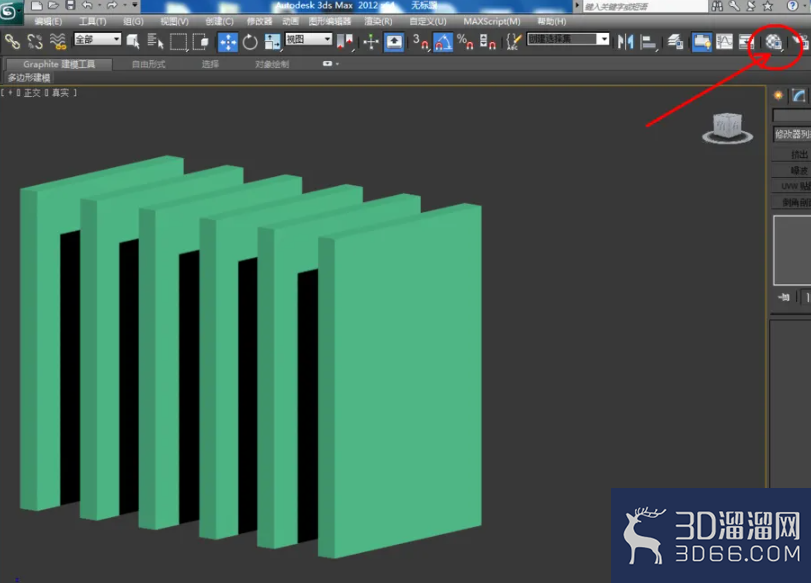Viewport: 811px width, 583px height.
Task: Select the Bind to Space Warp icon
Action: pyautogui.click(x=58, y=41)
